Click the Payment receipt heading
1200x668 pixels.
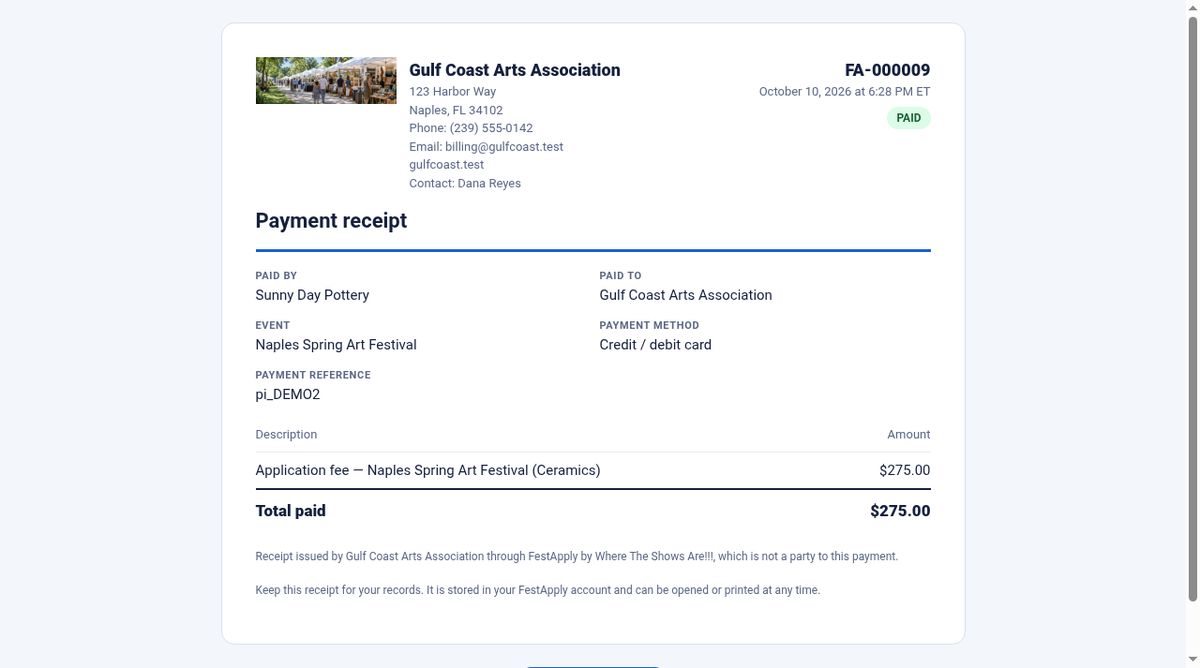click(331, 221)
